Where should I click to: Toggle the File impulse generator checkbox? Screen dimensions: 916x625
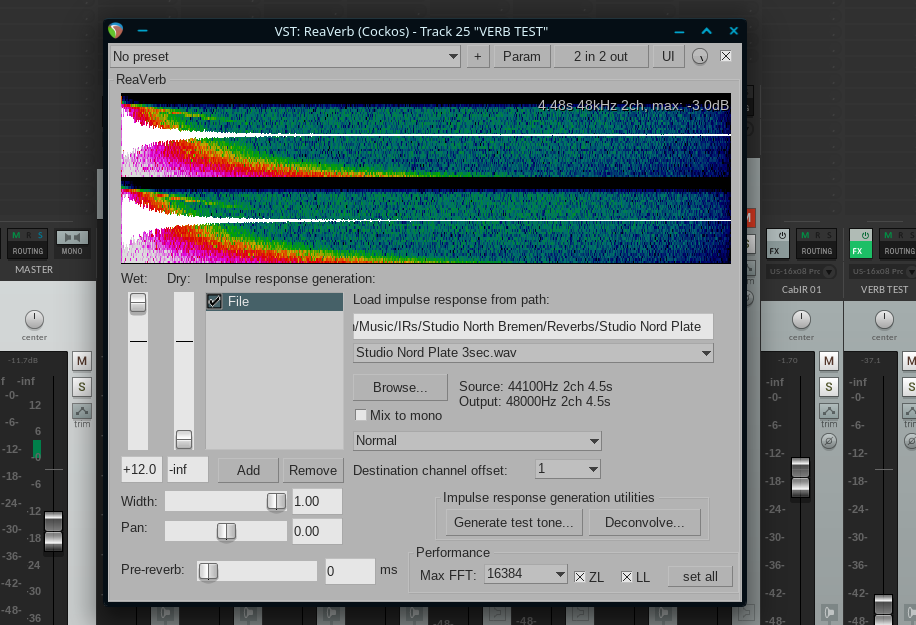[x=214, y=301]
